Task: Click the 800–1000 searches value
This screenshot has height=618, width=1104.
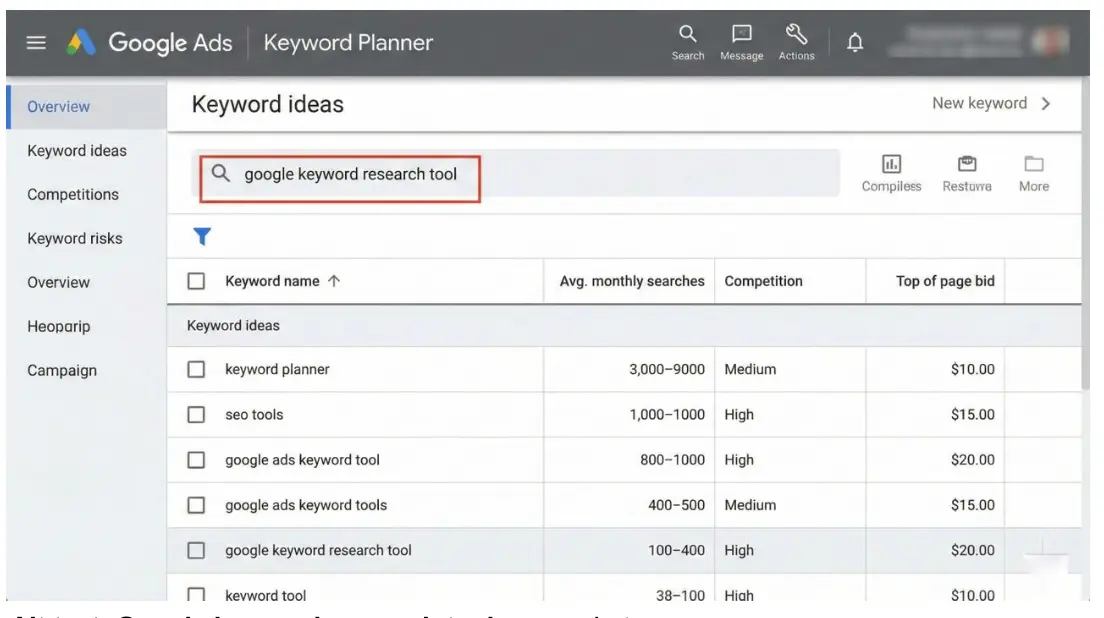Action: (672, 460)
